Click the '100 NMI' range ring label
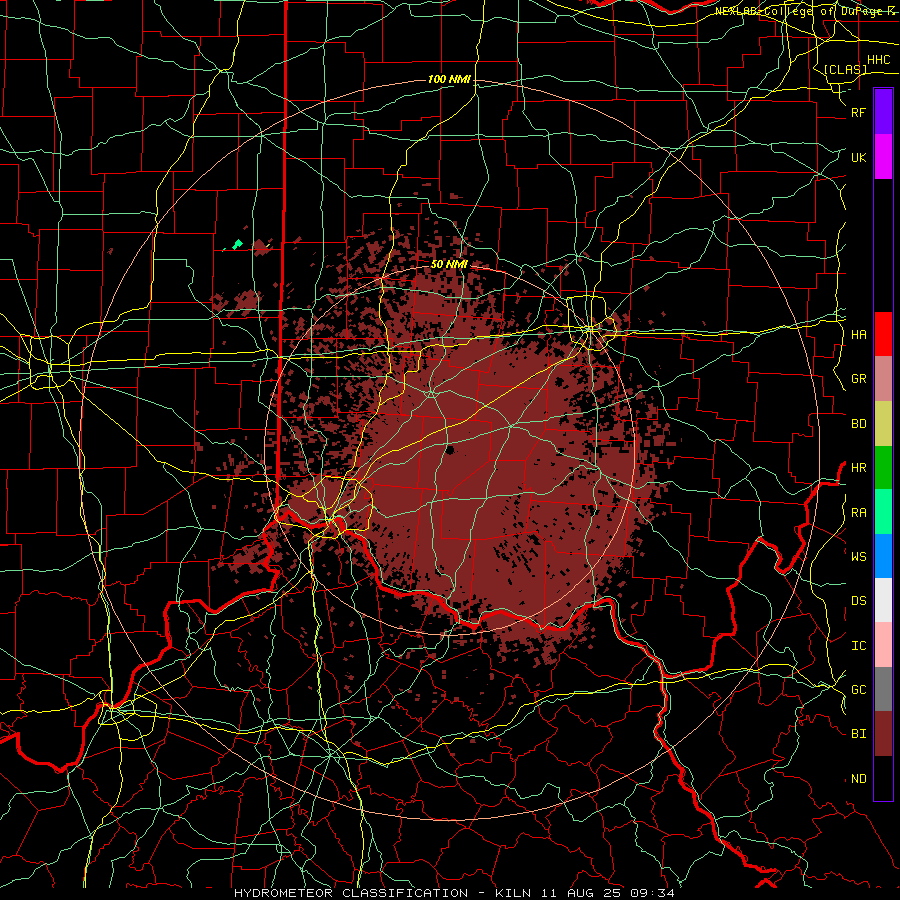The width and height of the screenshot is (900, 900). (449, 79)
